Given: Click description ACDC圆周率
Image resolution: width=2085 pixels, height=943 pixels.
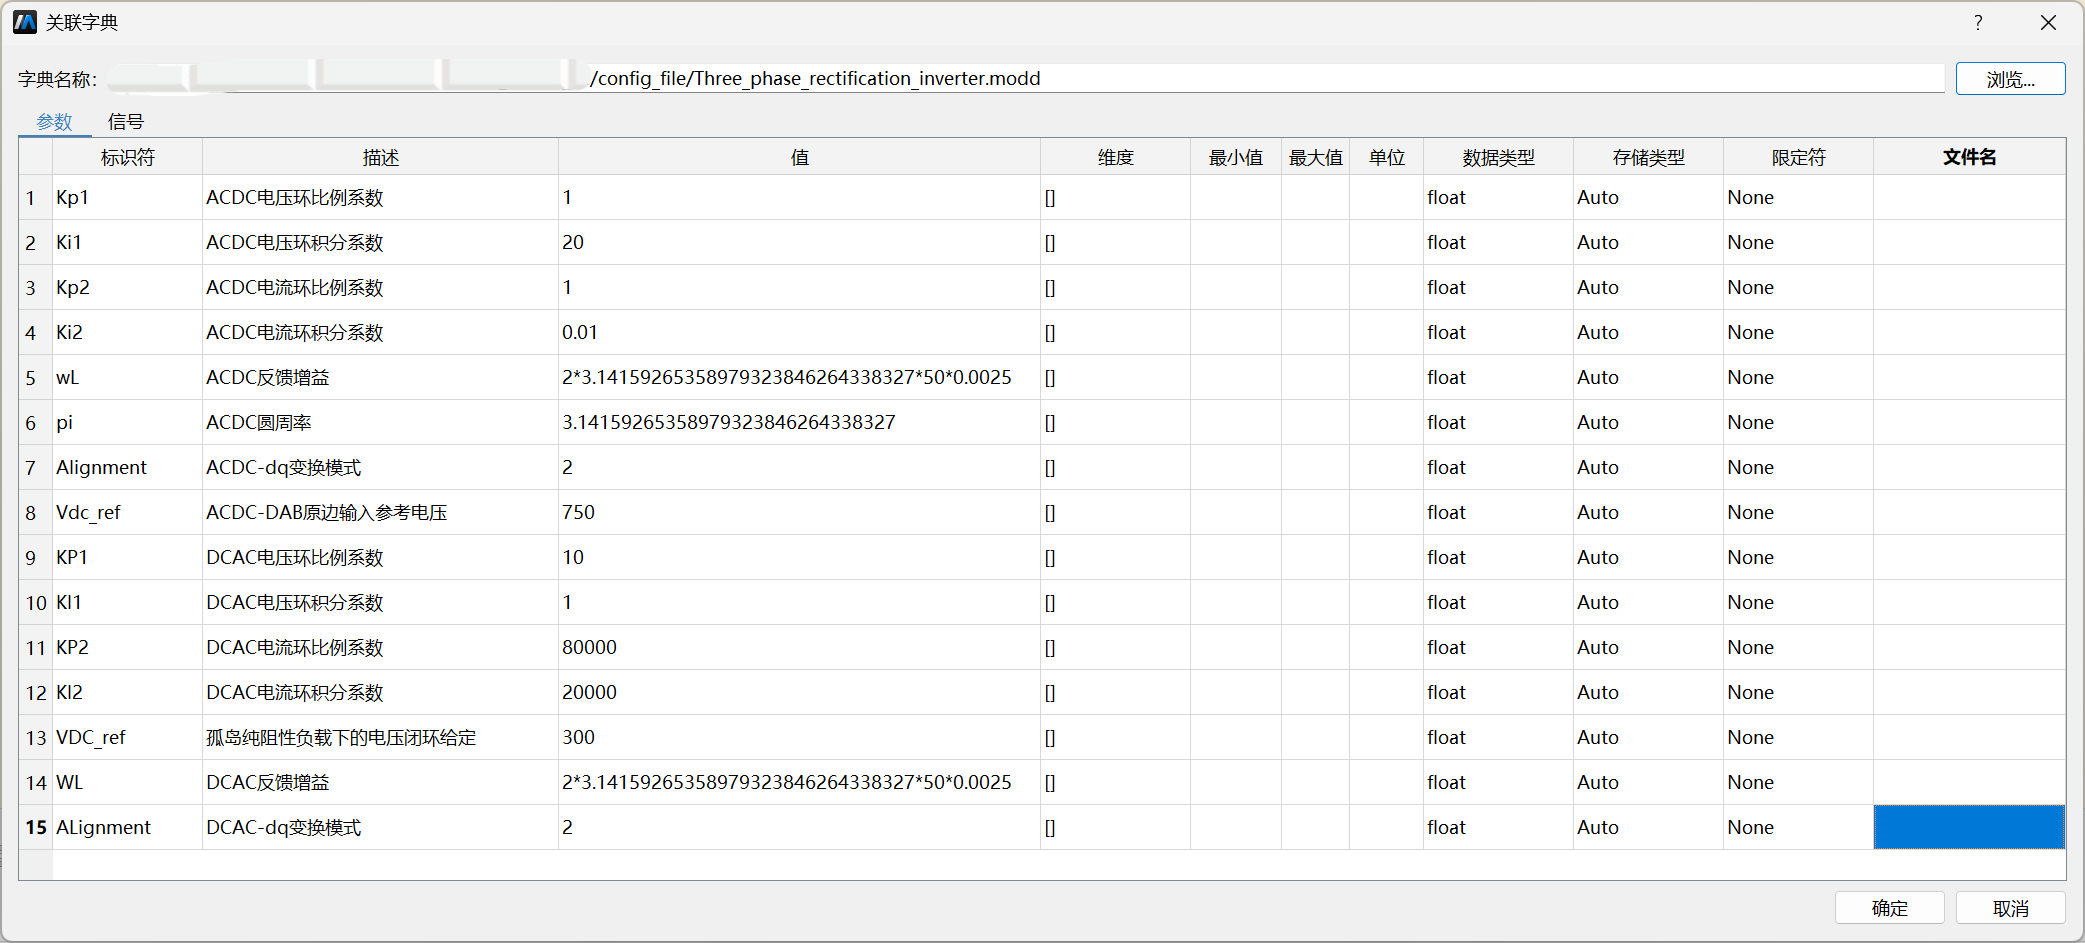Looking at the screenshot, I should (381, 422).
